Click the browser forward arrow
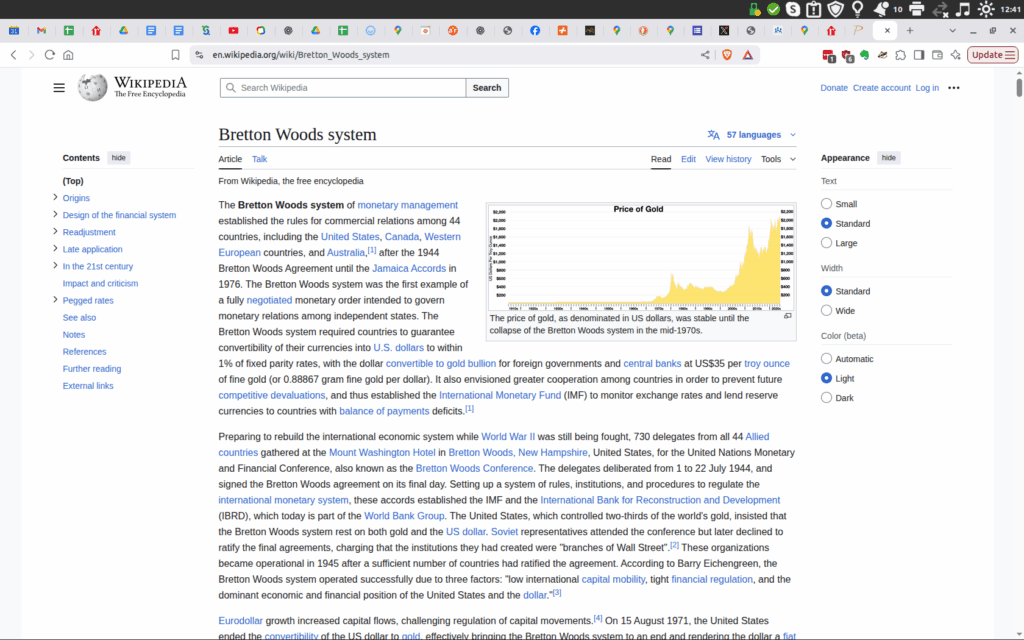The width and height of the screenshot is (1024, 640). tap(31, 55)
